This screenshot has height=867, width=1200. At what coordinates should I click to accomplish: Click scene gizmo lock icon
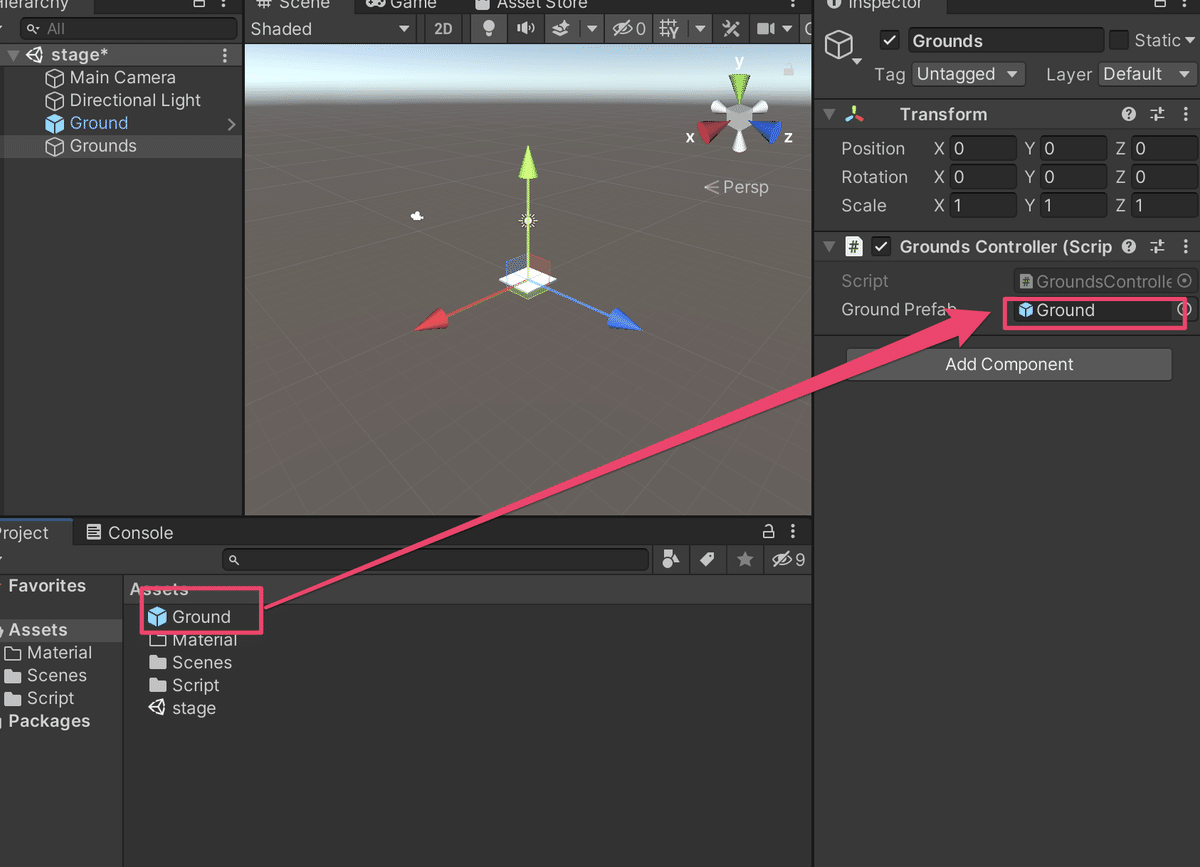(x=788, y=70)
